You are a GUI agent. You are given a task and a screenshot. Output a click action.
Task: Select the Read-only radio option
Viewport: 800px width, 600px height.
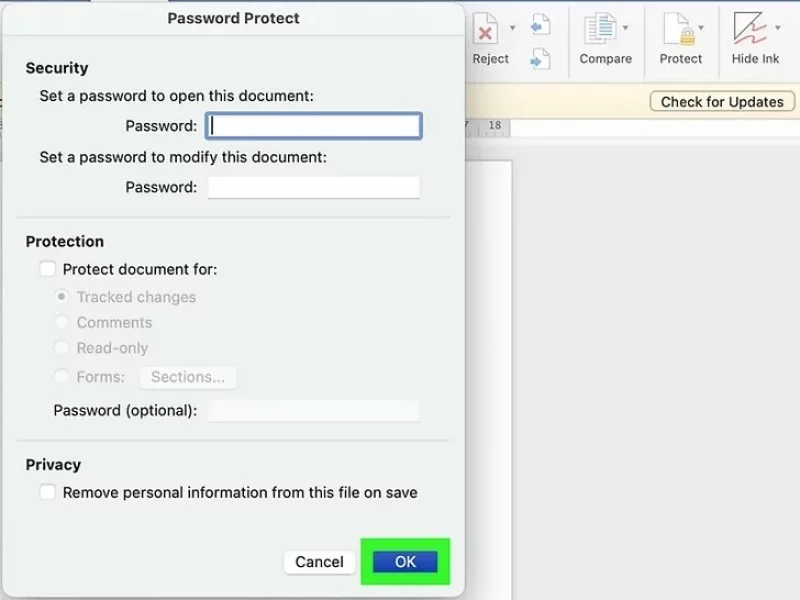pyautogui.click(x=61, y=348)
